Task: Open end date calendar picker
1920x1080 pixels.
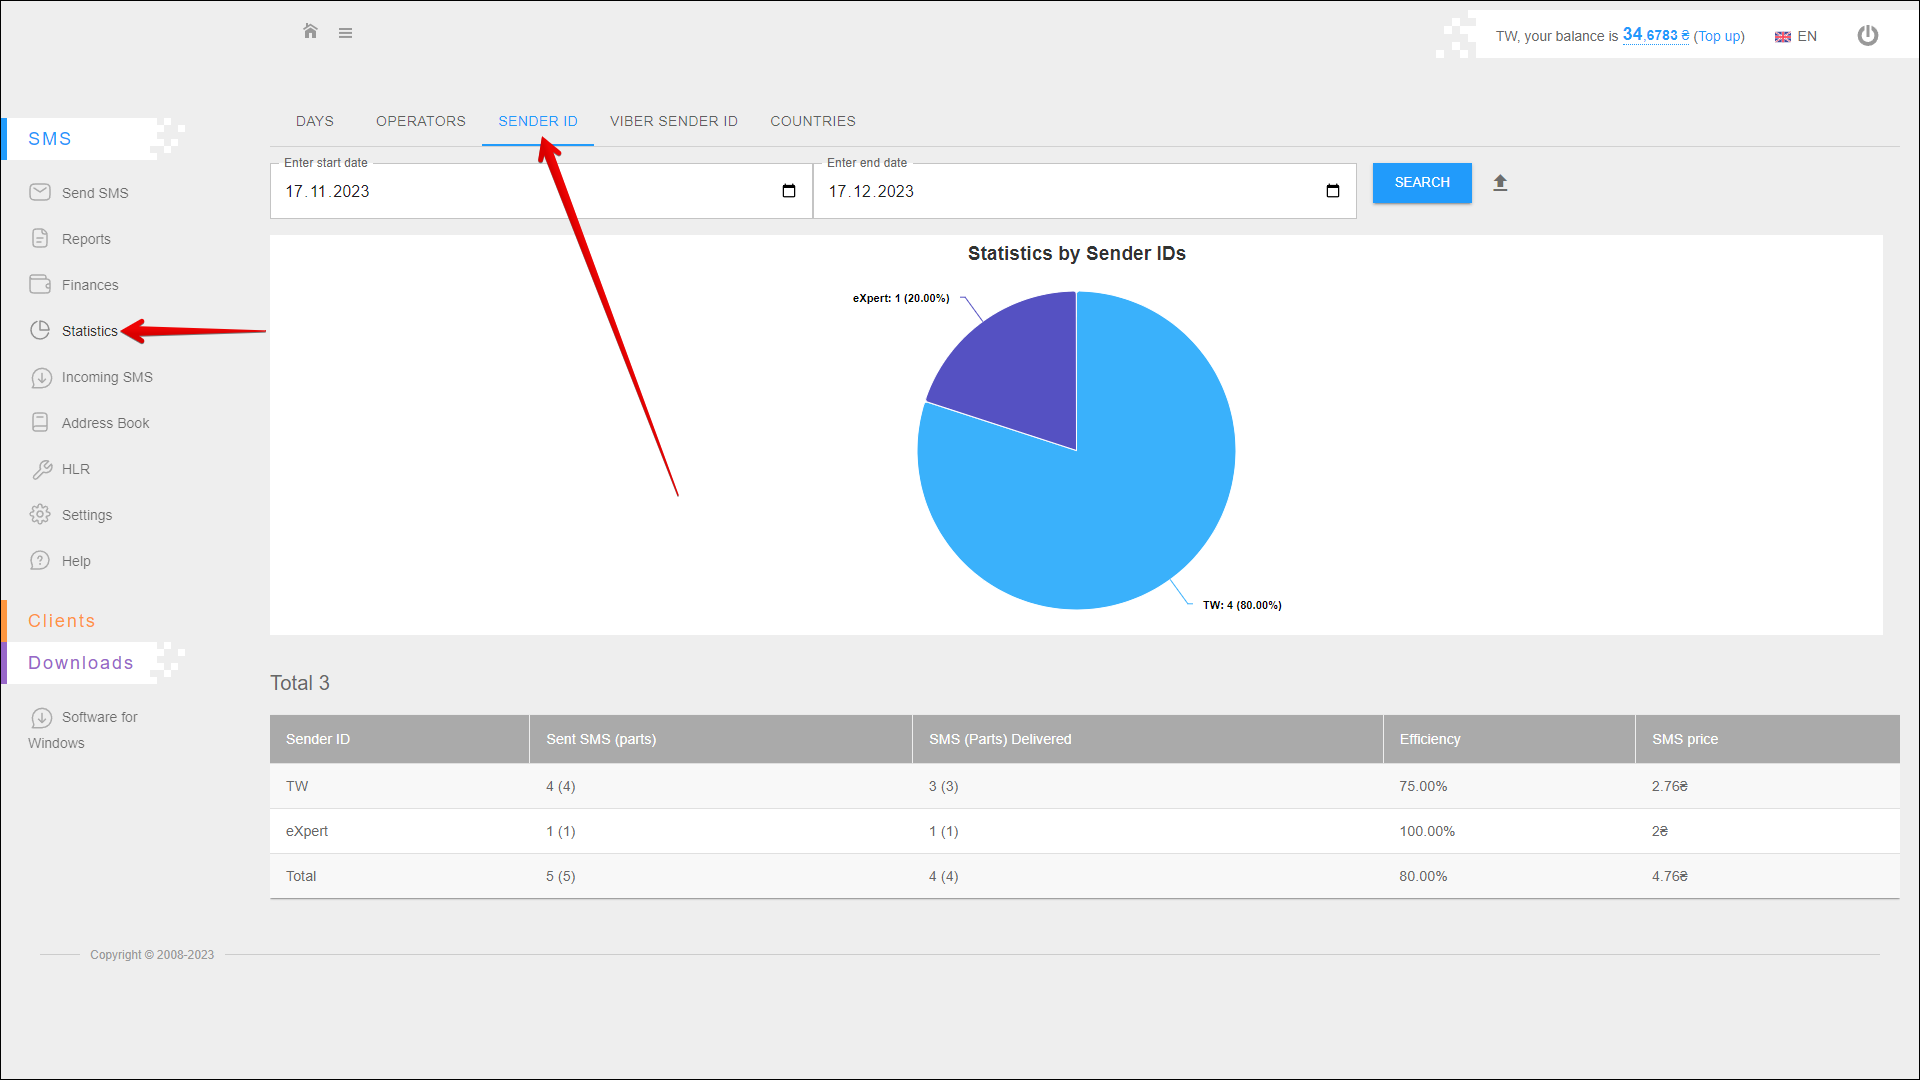Action: click(1332, 191)
